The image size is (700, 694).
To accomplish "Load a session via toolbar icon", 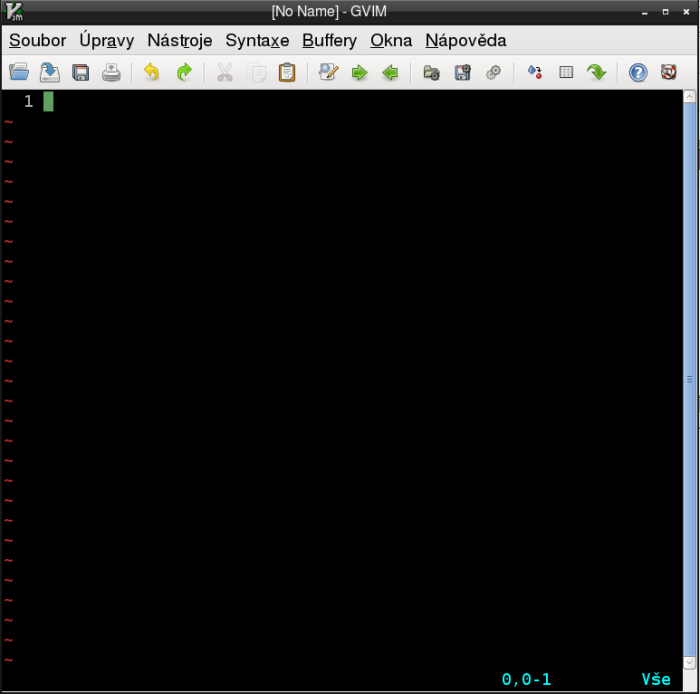I will pyautogui.click(x=431, y=72).
